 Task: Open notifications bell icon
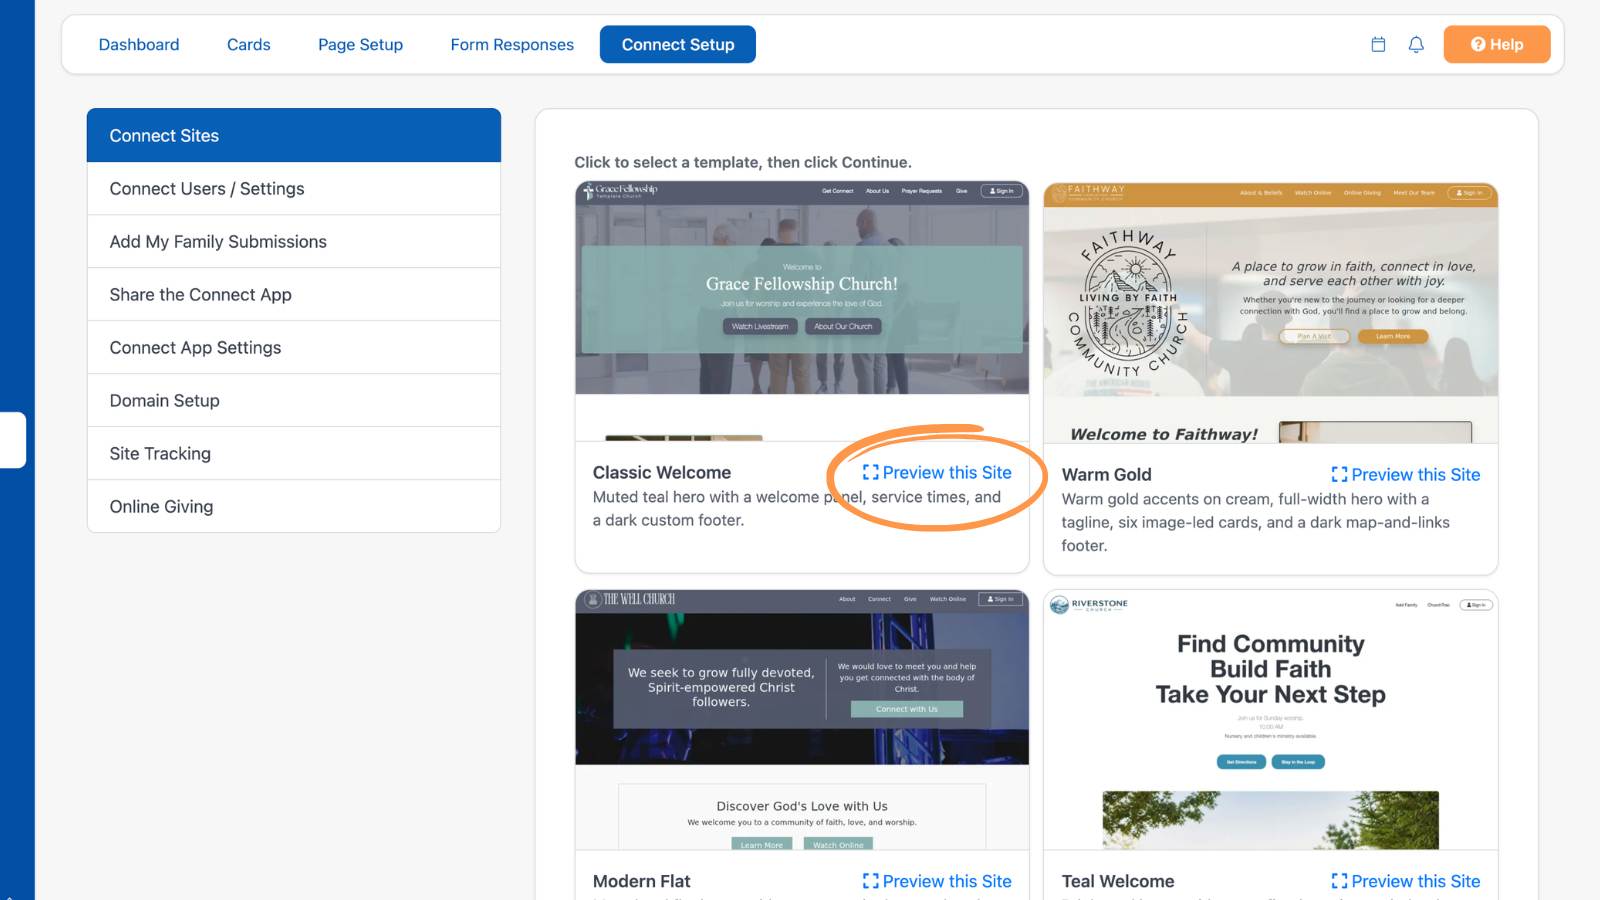pos(1416,44)
